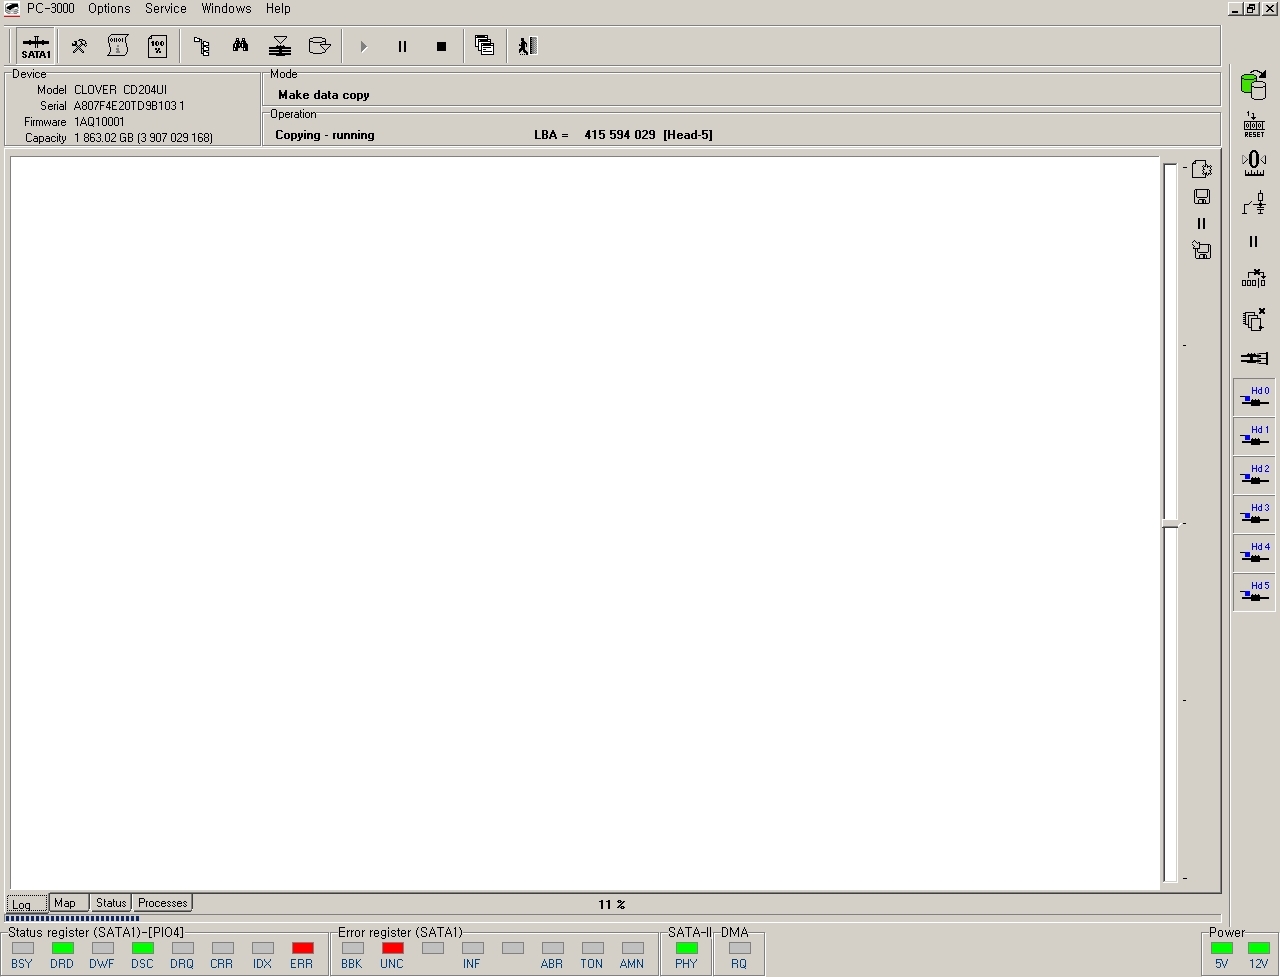
Task: Click the SATA connector icon in sidebar
Action: (1254, 358)
